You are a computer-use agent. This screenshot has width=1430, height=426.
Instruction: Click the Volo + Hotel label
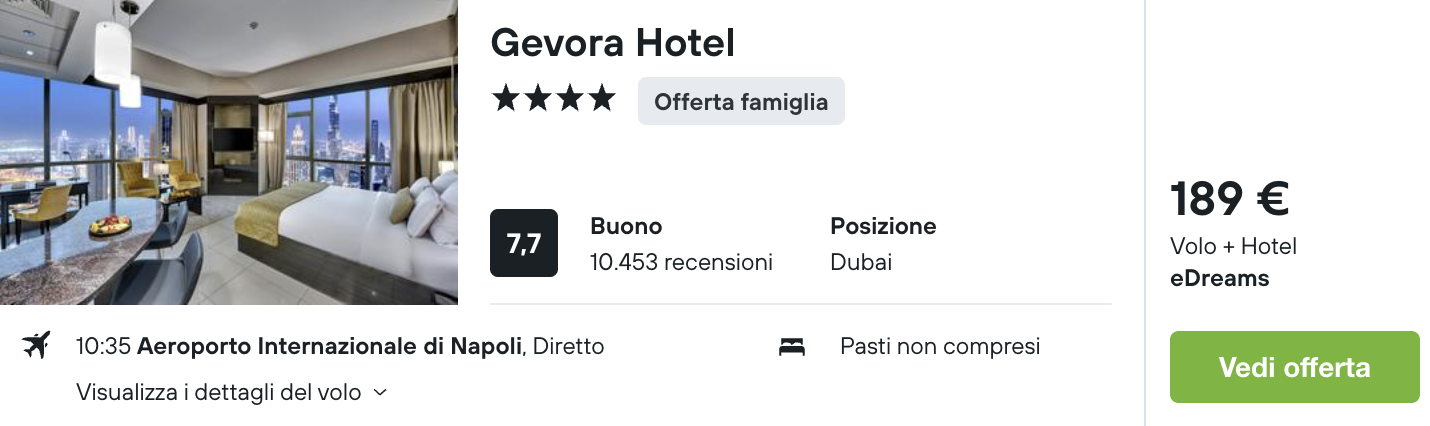[x=1232, y=246]
